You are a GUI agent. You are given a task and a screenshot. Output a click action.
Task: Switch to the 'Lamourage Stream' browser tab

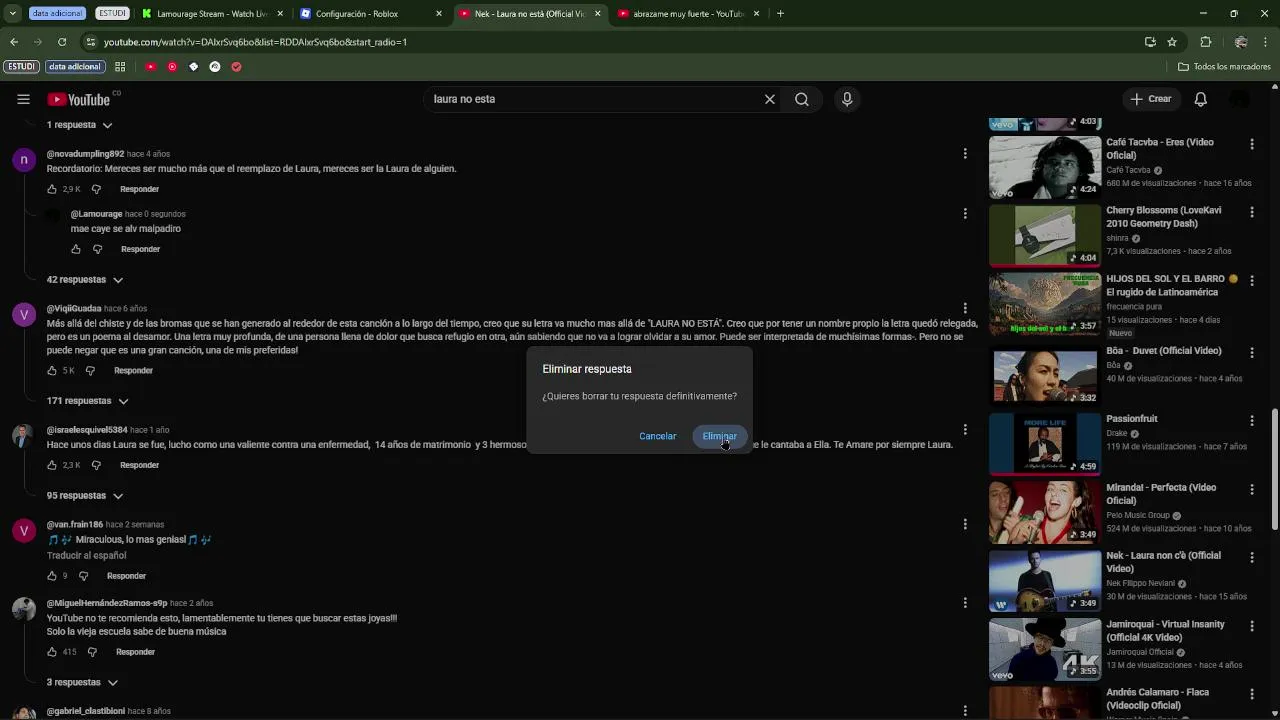coord(211,14)
